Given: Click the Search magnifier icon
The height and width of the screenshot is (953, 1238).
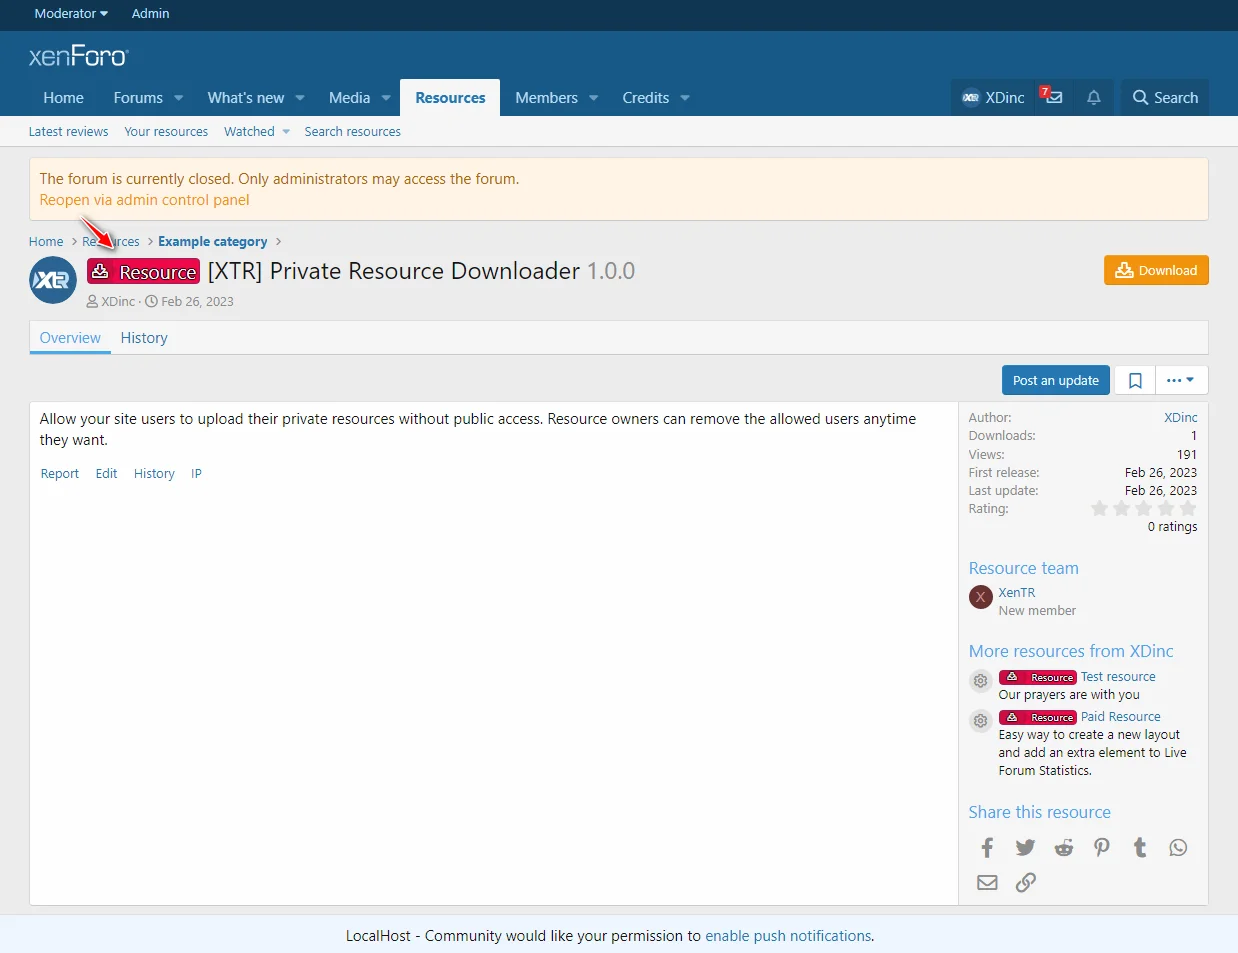Looking at the screenshot, I should point(1164,97).
